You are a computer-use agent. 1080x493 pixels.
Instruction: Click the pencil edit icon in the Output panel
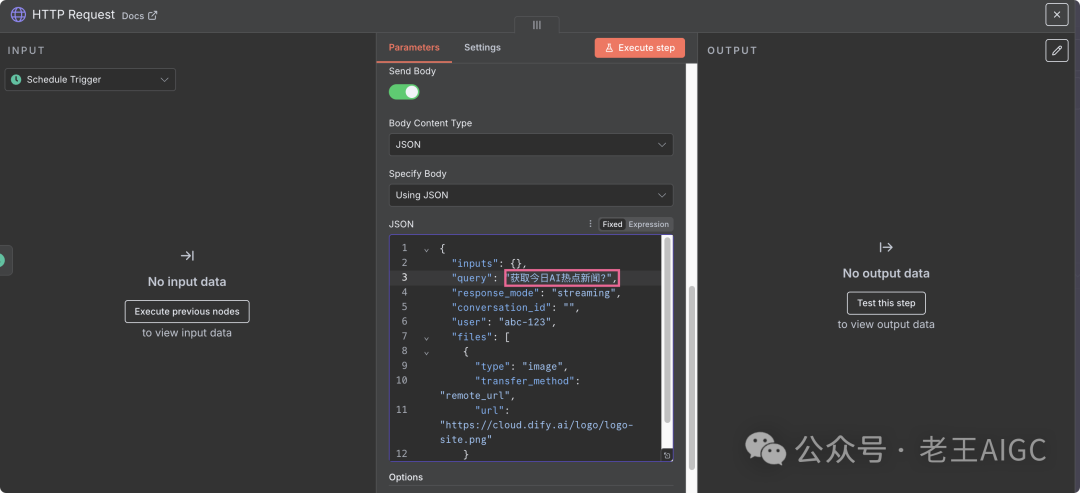(1057, 50)
